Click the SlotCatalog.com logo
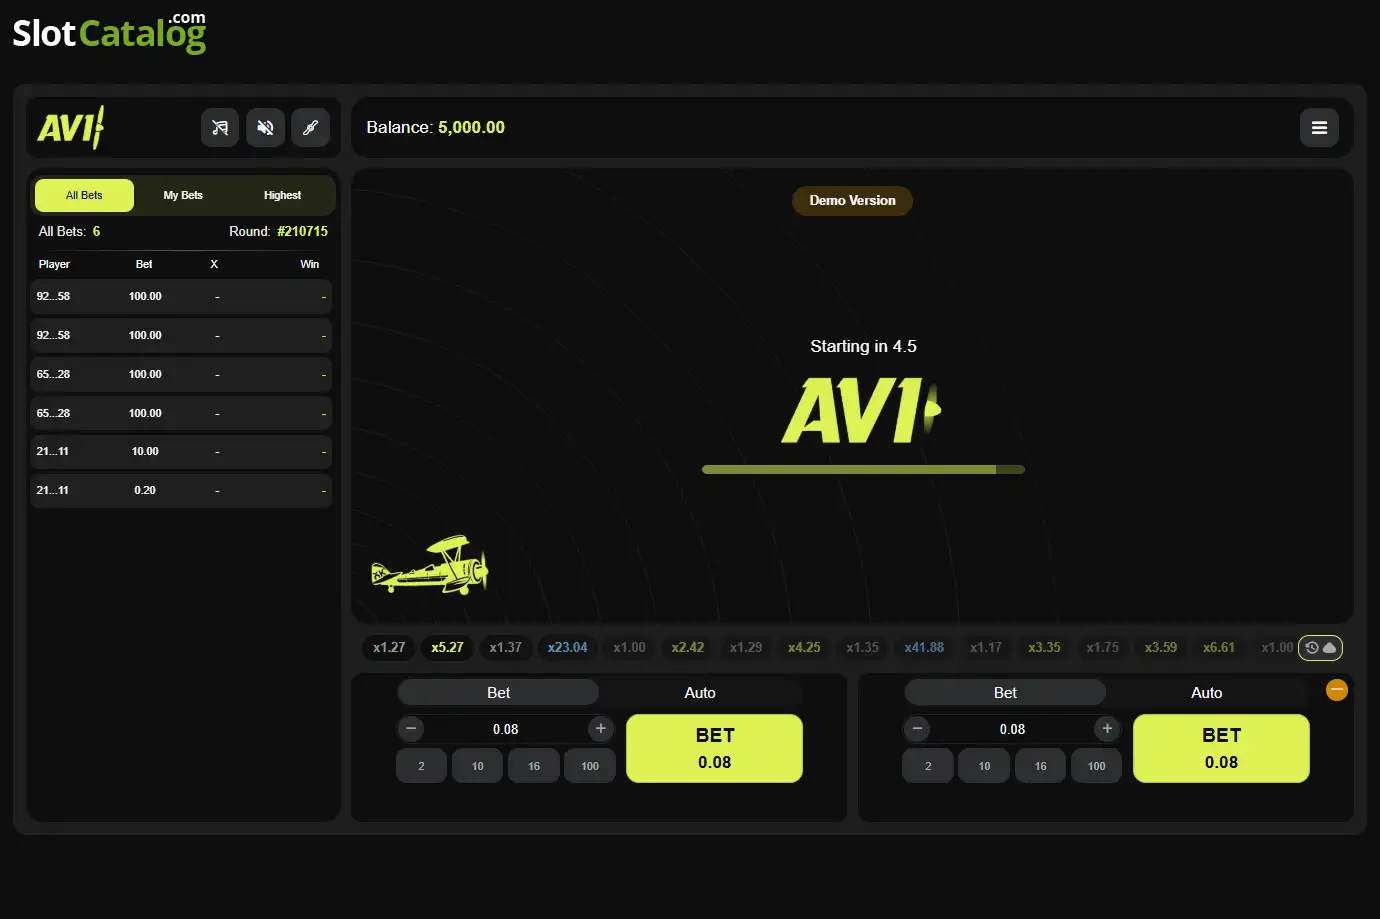 coord(109,32)
